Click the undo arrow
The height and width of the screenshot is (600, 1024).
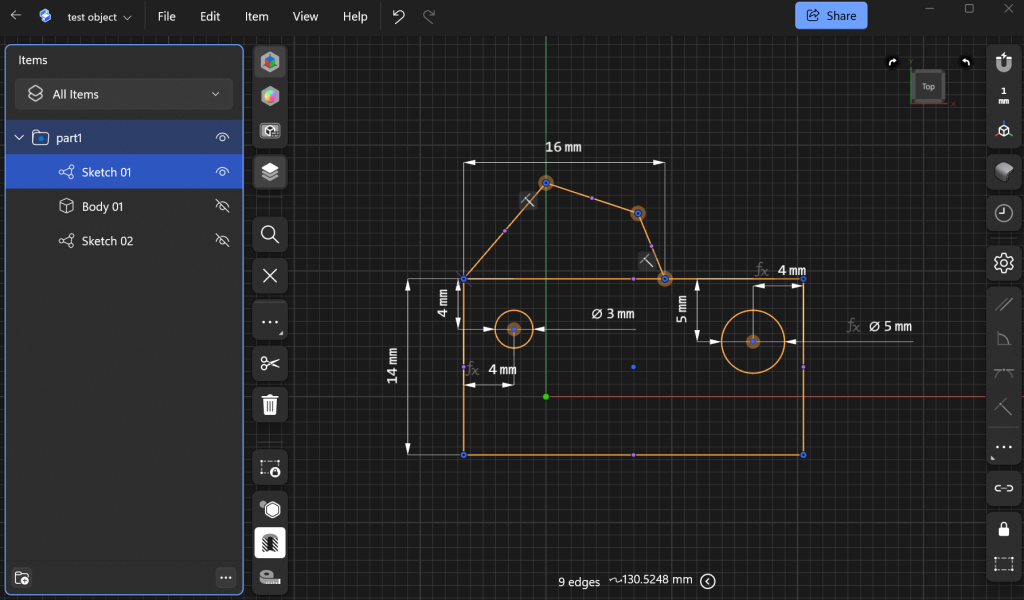[399, 16]
